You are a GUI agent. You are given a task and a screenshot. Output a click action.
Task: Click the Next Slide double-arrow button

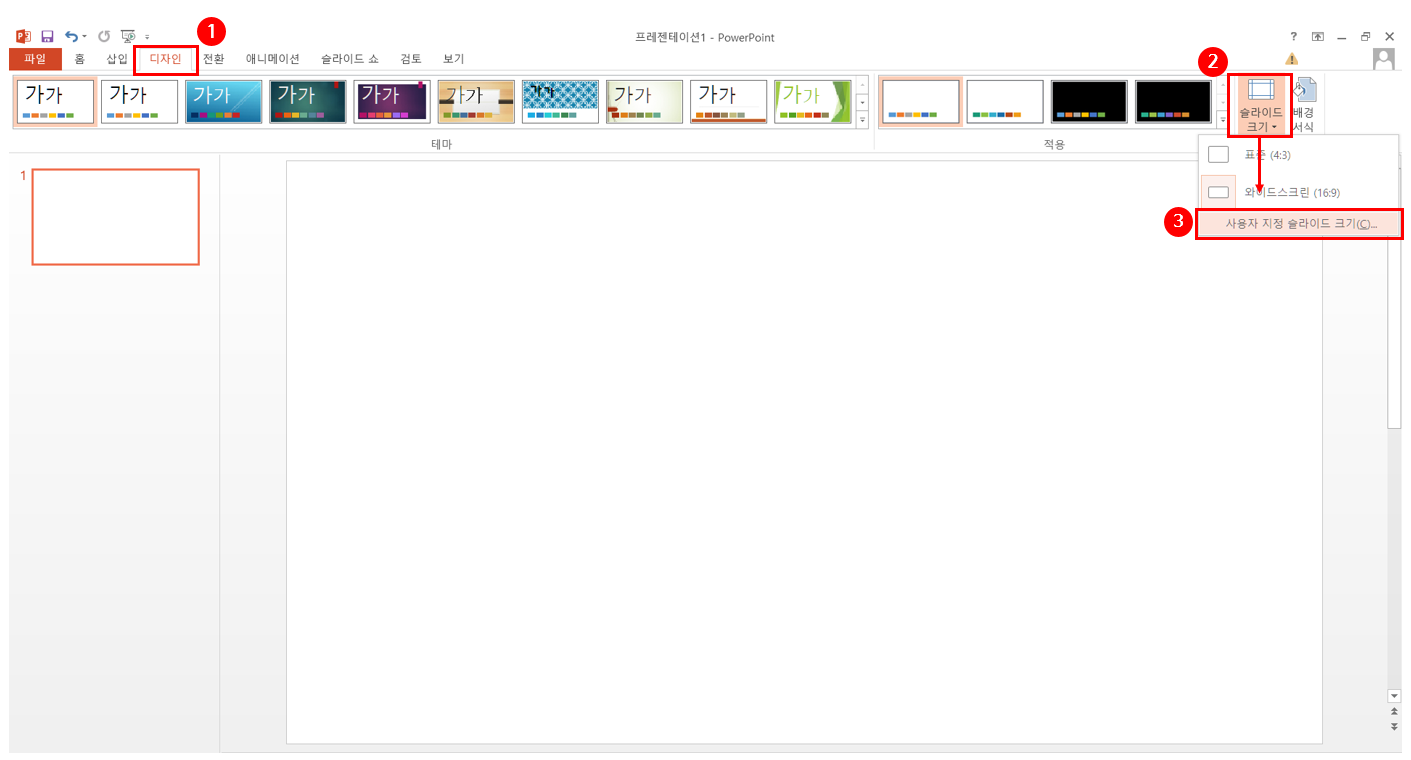(1394, 727)
